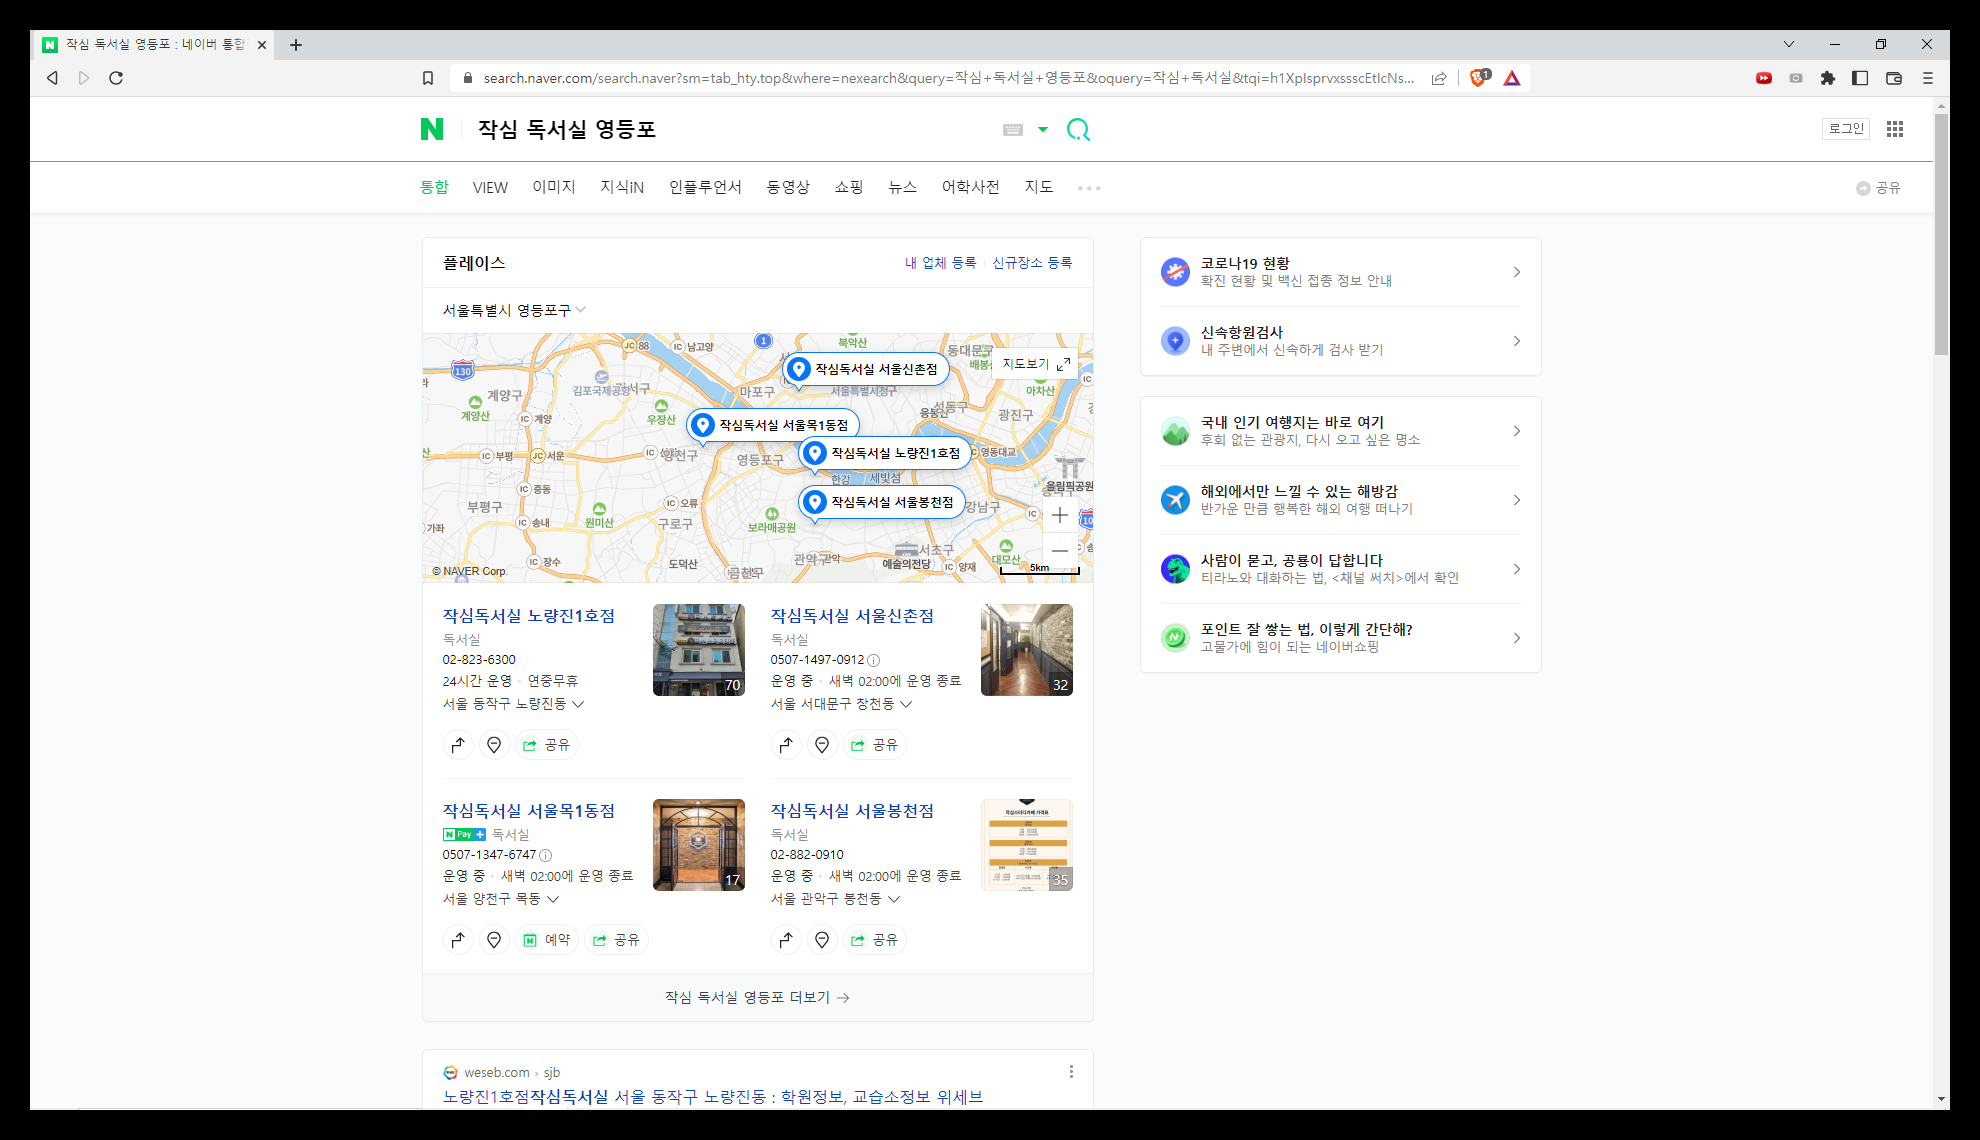1980x1140 pixels.
Task: Click map pin icon for 서울봉천점
Action: tap(822, 940)
